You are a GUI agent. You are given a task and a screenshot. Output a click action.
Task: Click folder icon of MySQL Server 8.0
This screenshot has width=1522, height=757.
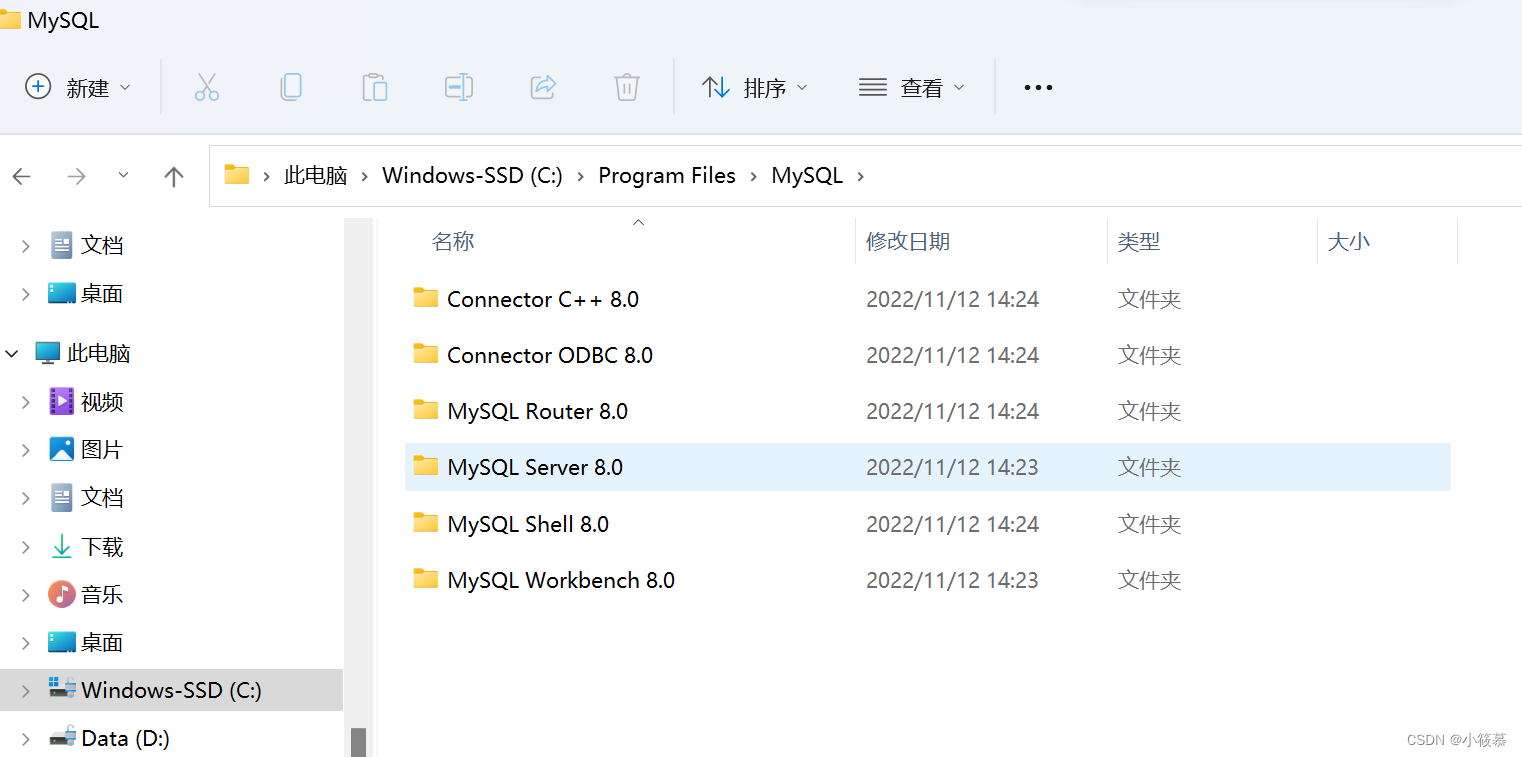coord(426,465)
